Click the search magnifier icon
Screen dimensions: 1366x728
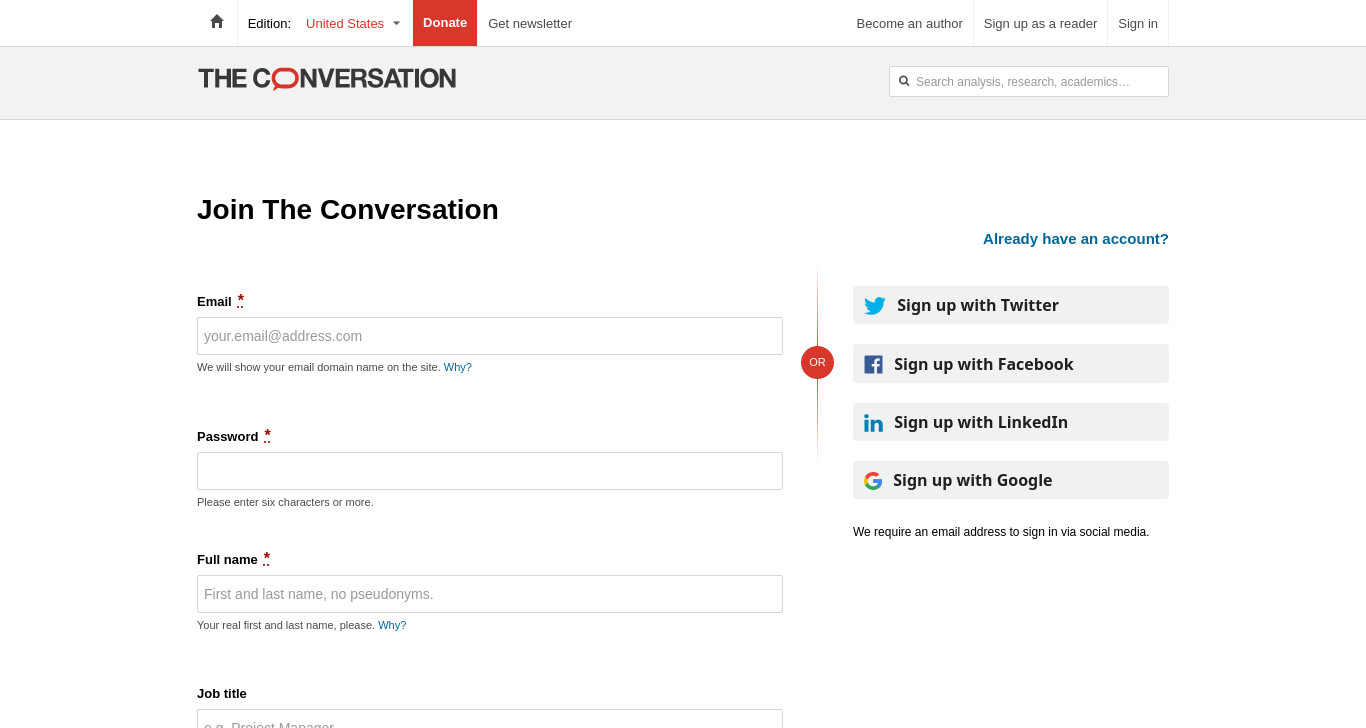[904, 81]
